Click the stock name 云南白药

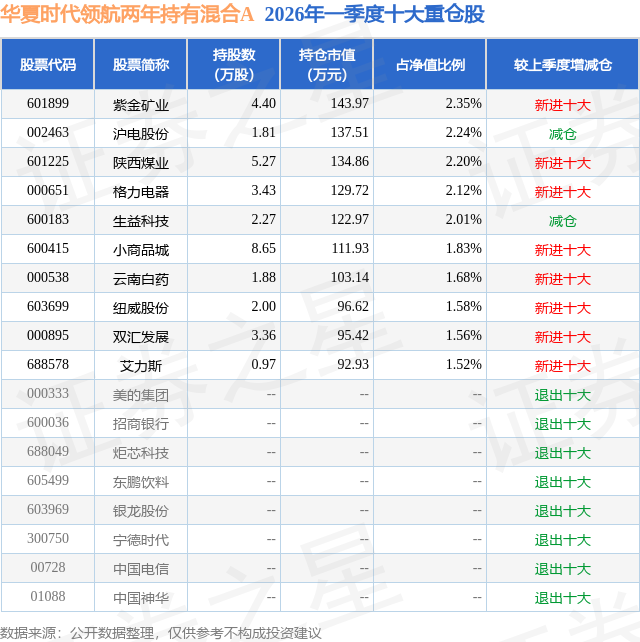(140, 280)
